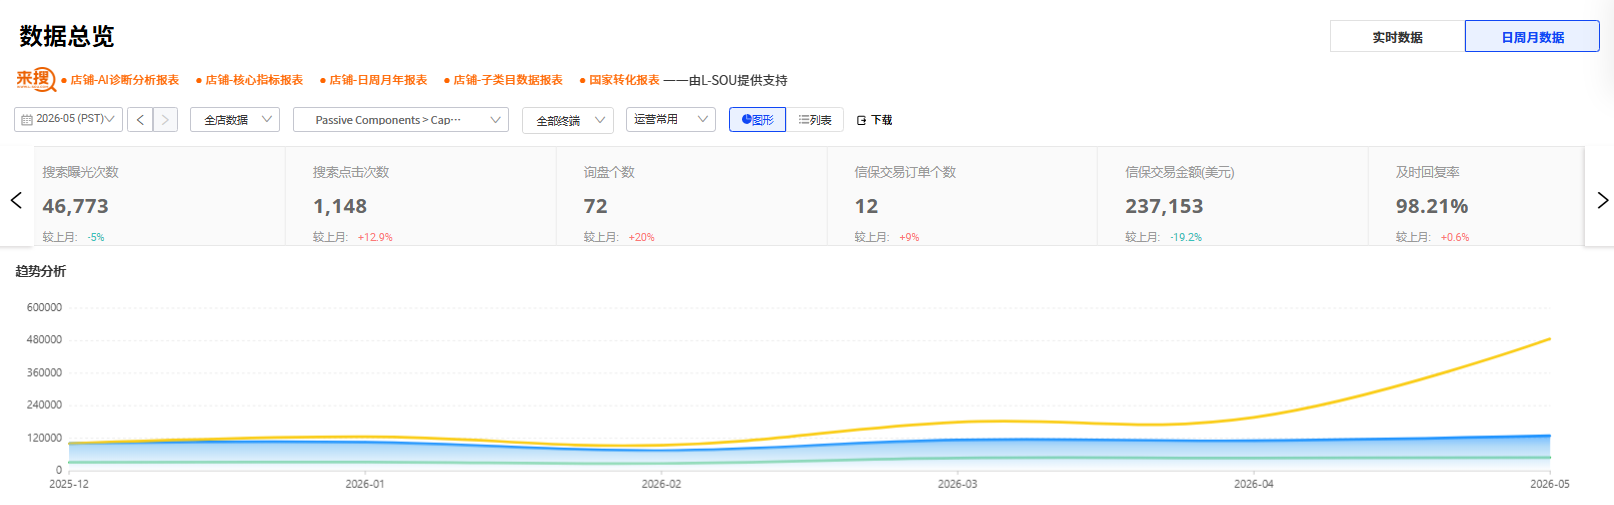The height and width of the screenshot is (505, 1614).
Task: Select the 询盘个数 metric card
Action: [x=692, y=196]
